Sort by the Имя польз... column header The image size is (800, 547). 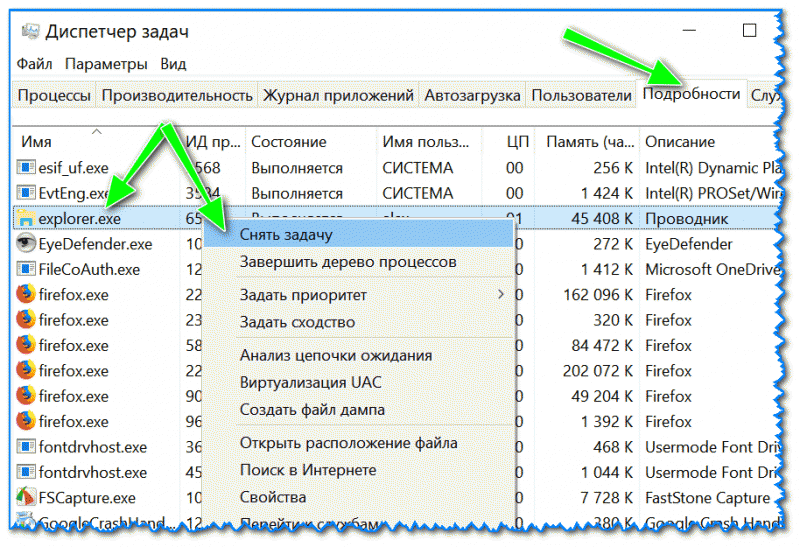[x=430, y=141]
